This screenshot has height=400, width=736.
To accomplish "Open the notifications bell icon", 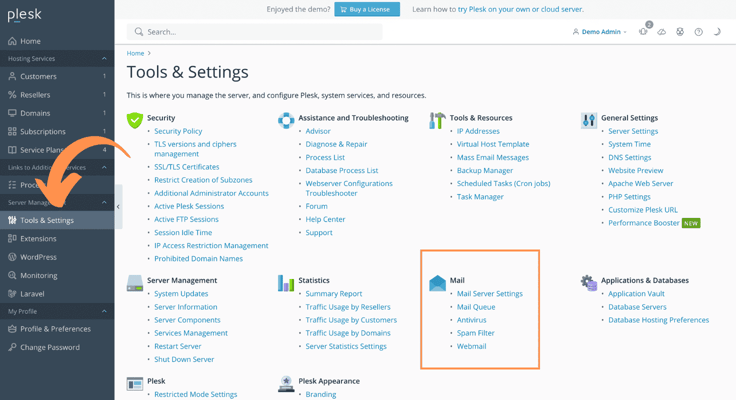I will coord(643,32).
